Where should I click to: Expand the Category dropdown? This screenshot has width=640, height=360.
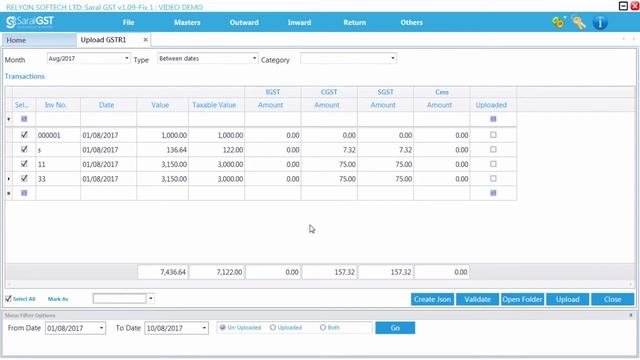393,58
